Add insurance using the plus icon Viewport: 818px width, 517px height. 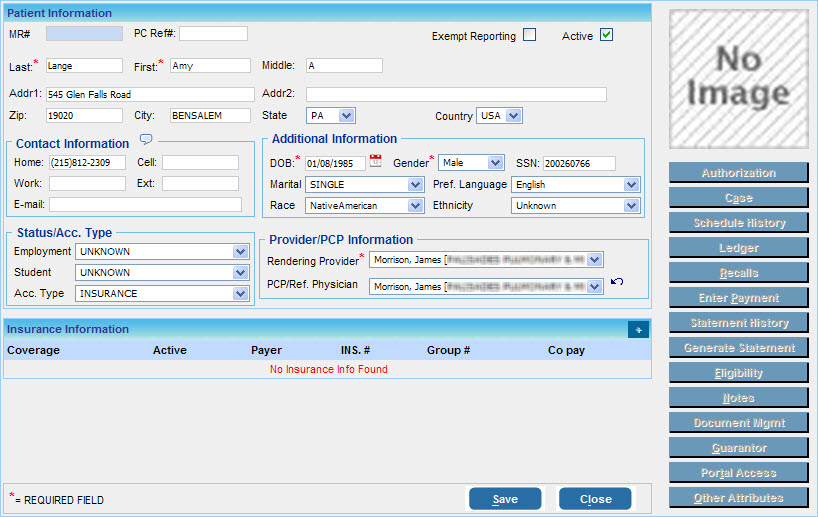pos(638,330)
